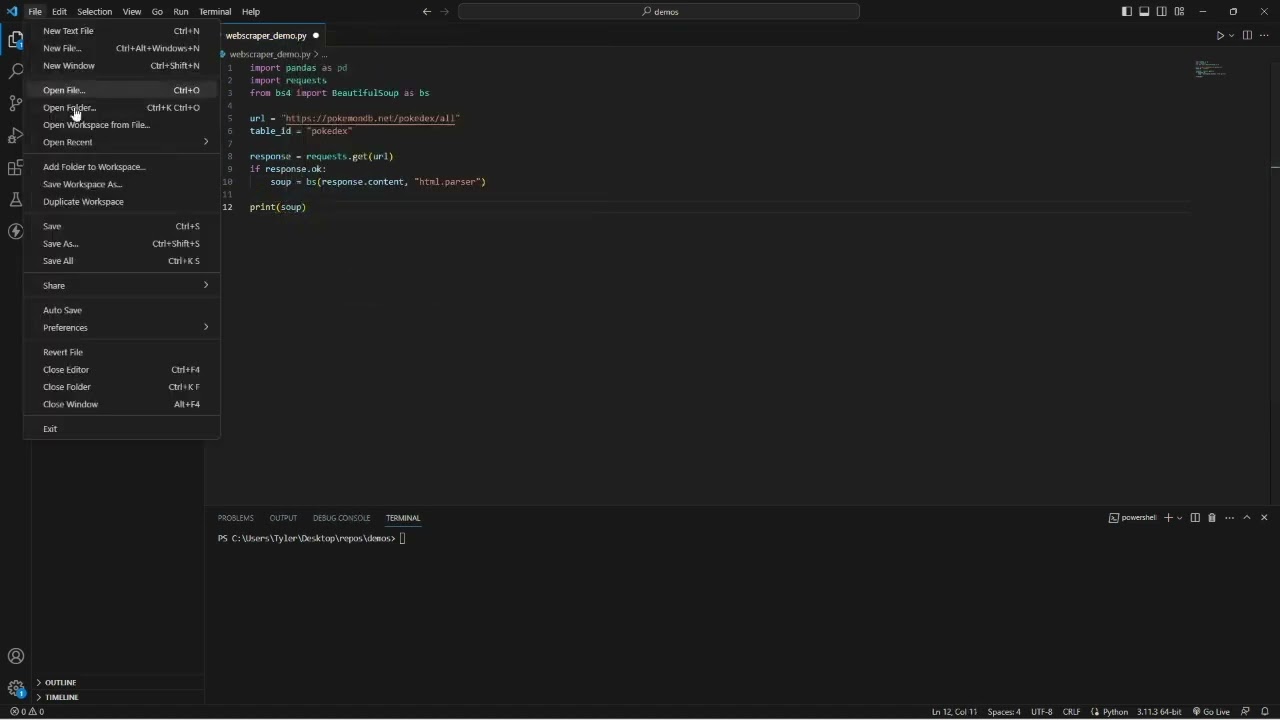The image size is (1280, 720).
Task: Click the demos command center search box
Action: [659, 12]
